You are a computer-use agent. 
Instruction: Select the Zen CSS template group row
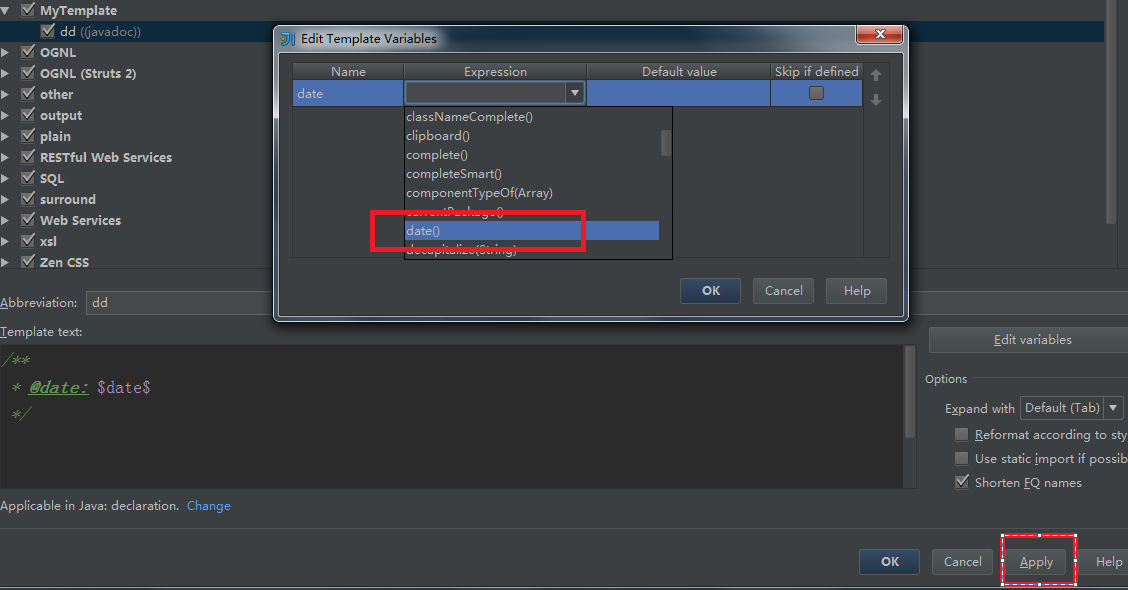(x=64, y=262)
